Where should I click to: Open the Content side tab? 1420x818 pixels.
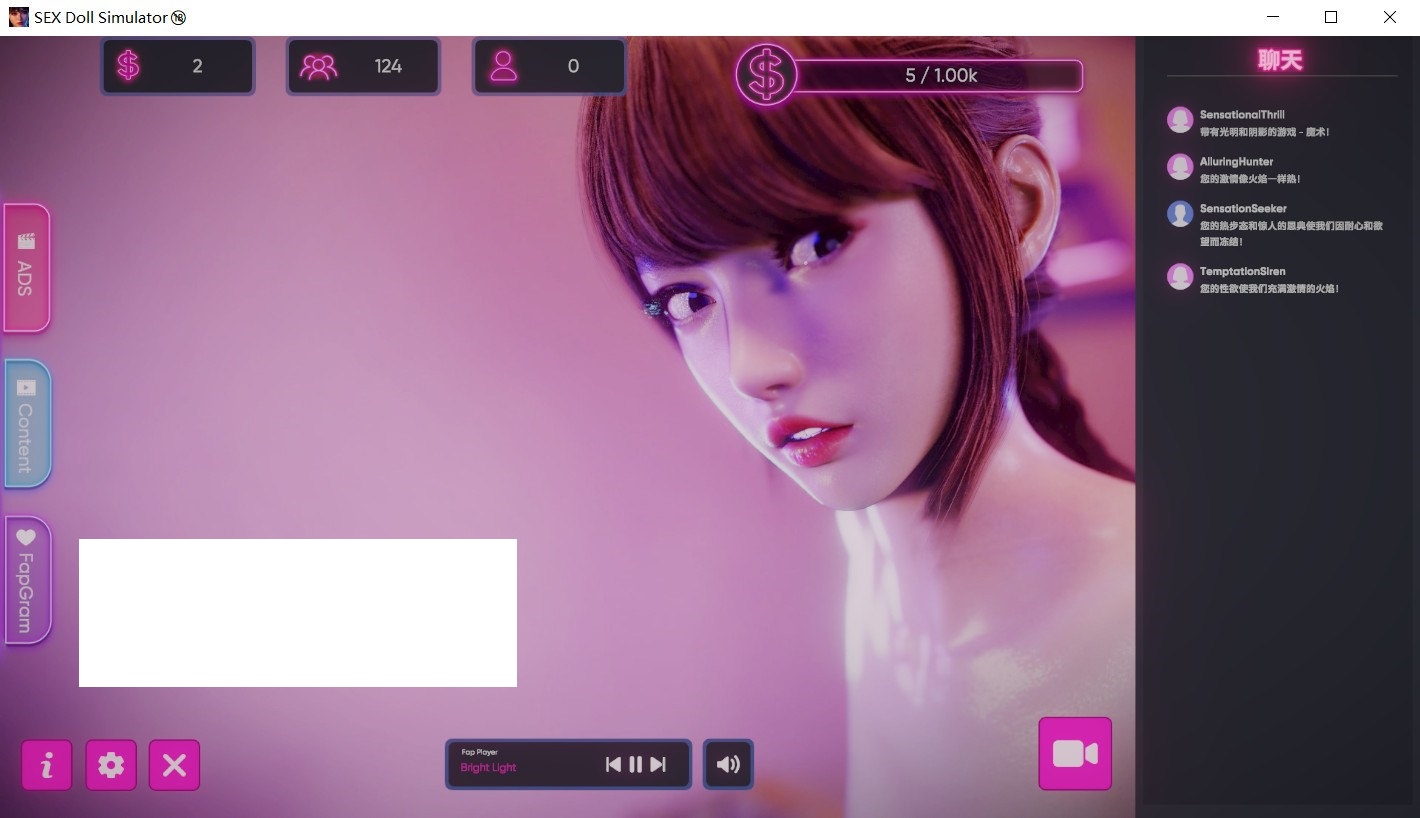pyautogui.click(x=27, y=423)
